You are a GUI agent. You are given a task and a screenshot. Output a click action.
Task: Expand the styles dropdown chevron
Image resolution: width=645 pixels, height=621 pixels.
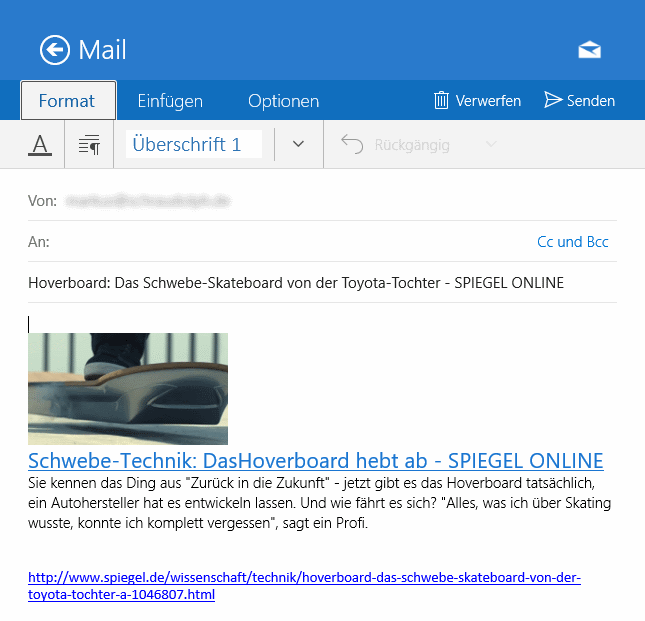point(298,144)
